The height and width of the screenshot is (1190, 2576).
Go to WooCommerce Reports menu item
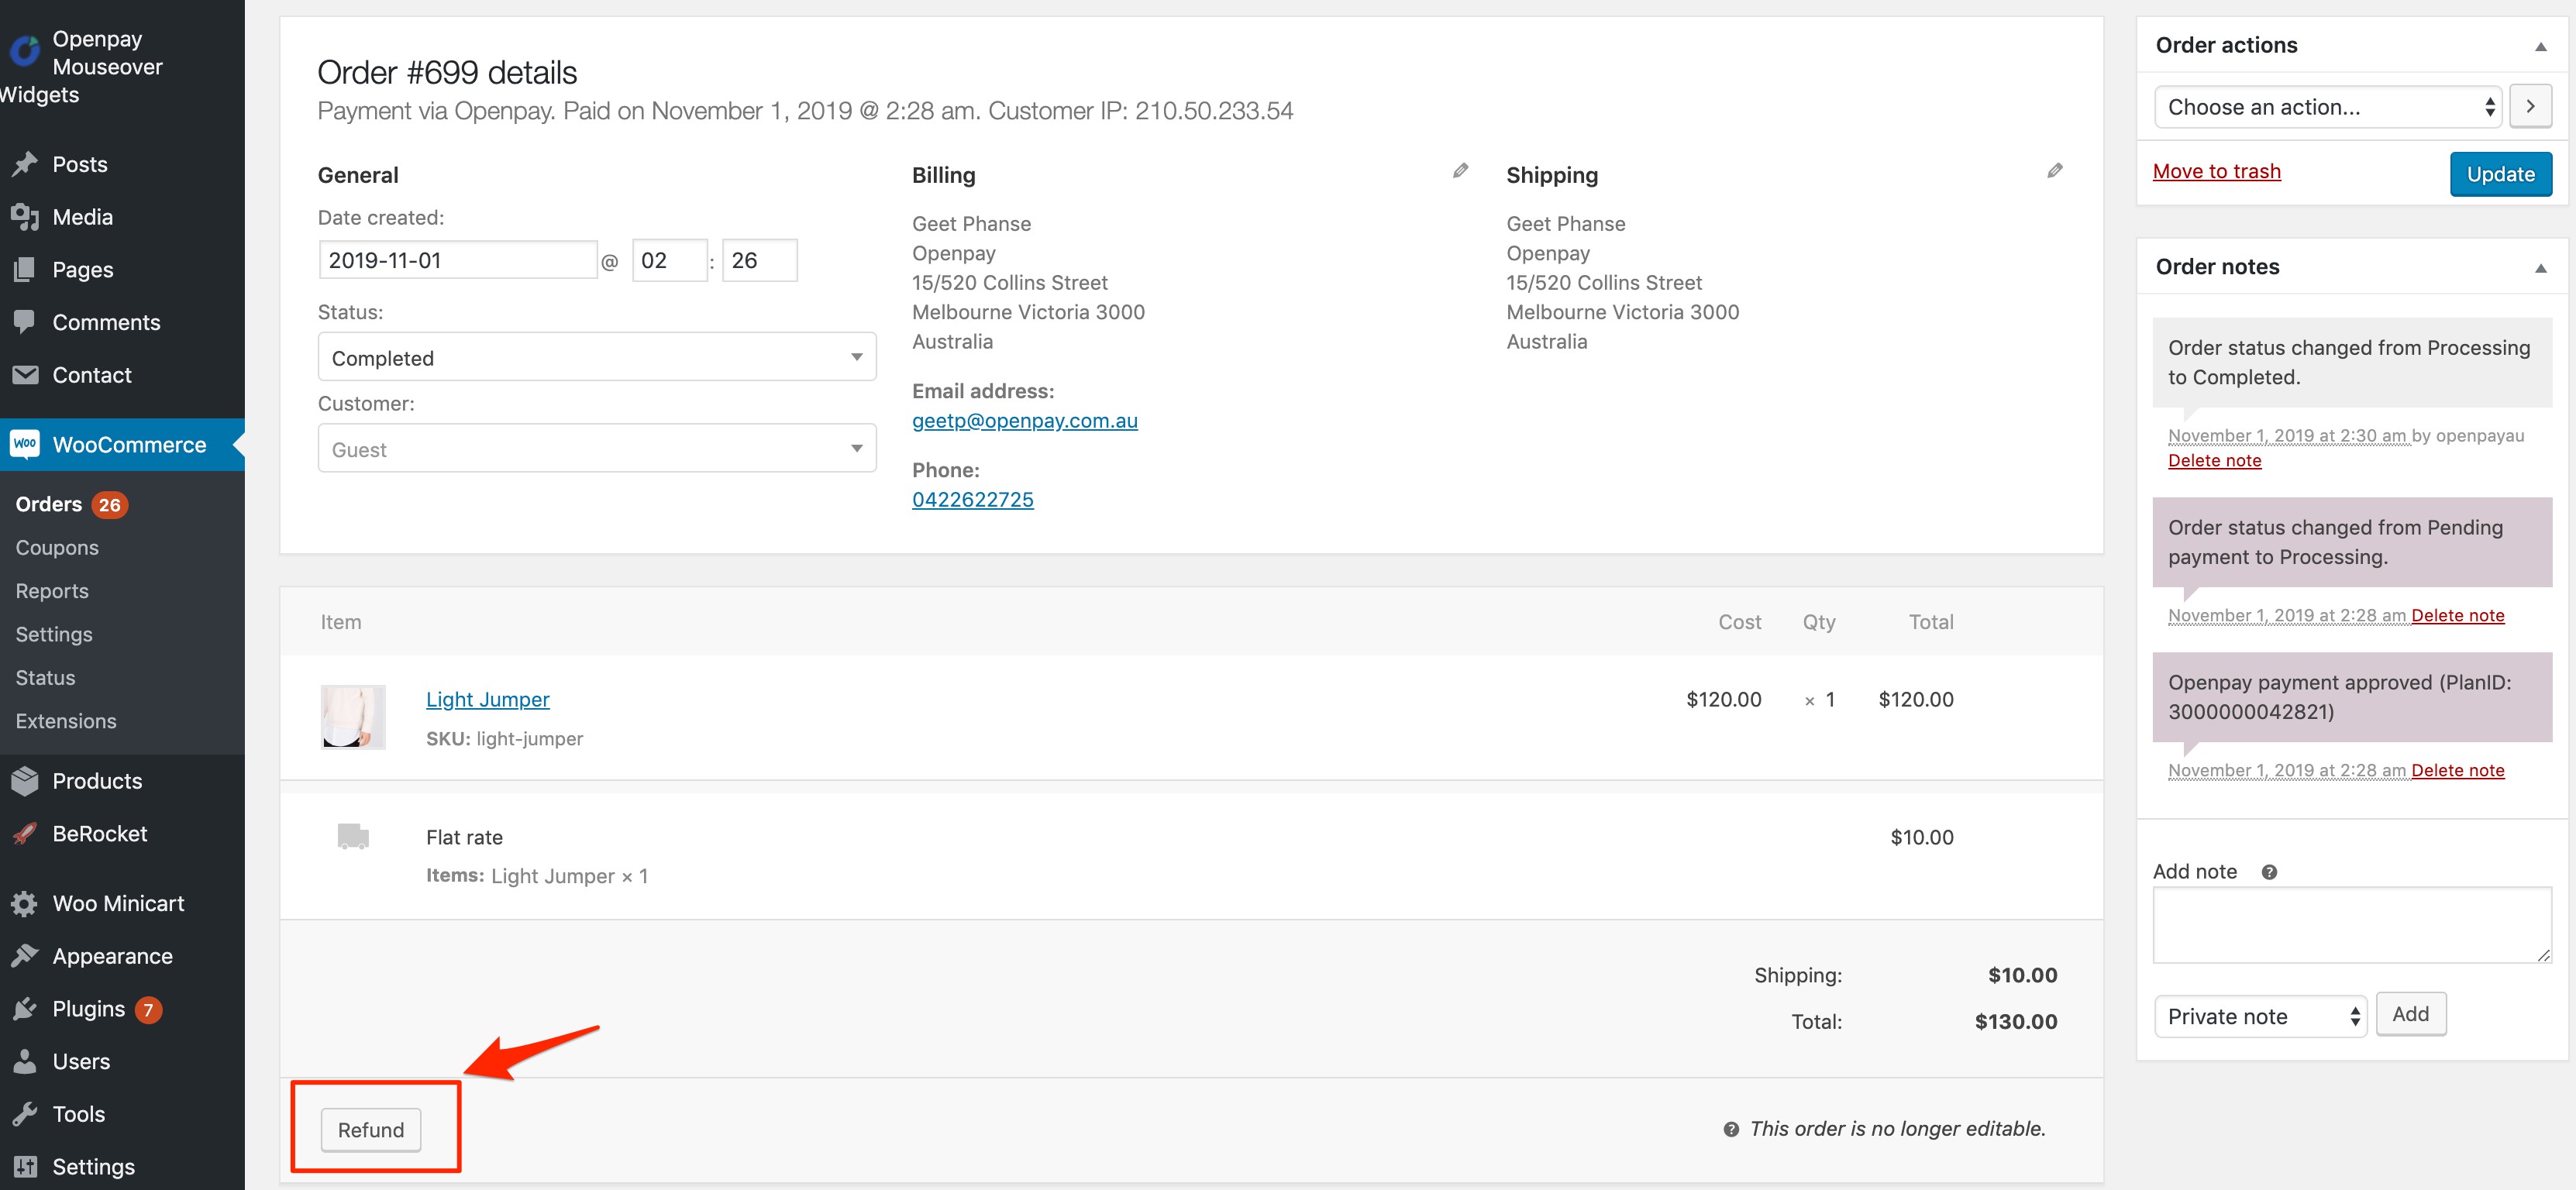click(x=52, y=591)
